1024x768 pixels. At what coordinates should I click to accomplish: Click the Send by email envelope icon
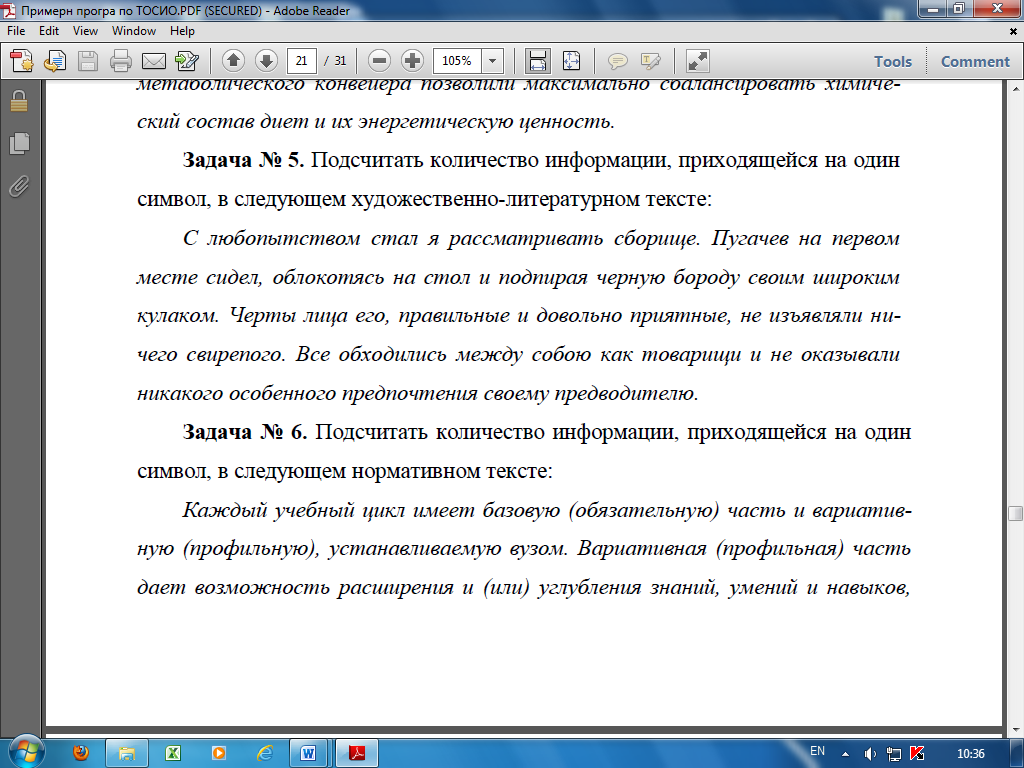(x=153, y=61)
